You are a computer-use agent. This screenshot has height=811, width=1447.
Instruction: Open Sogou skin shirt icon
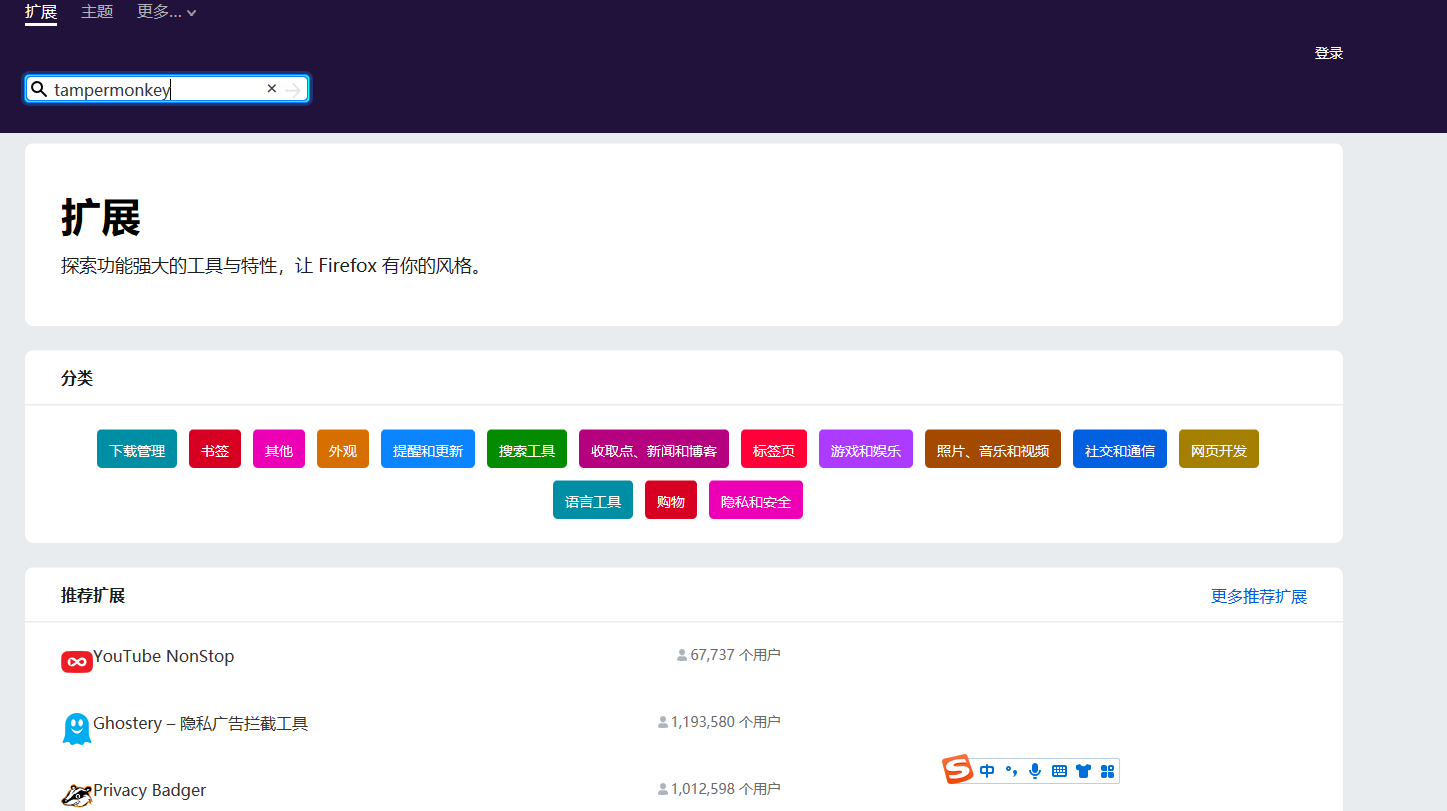click(x=1083, y=771)
